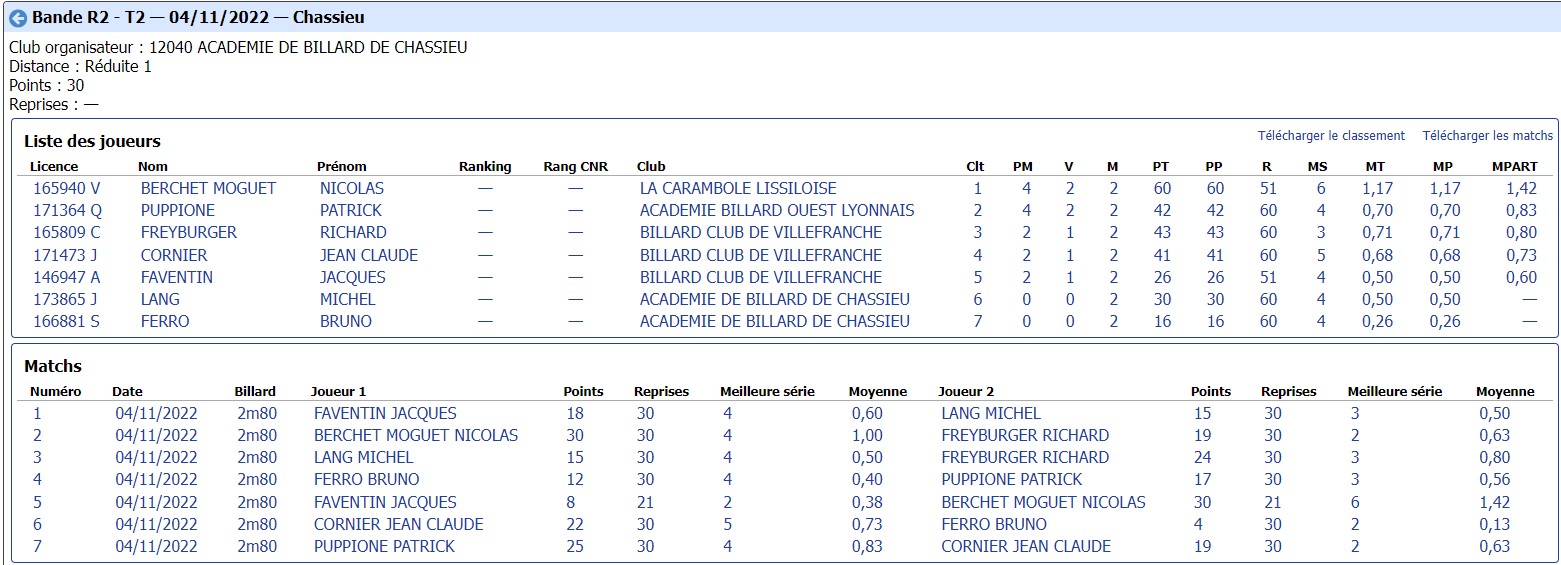Click player name FREYBURGER in players list
The width and height of the screenshot is (1561, 565).
click(189, 232)
